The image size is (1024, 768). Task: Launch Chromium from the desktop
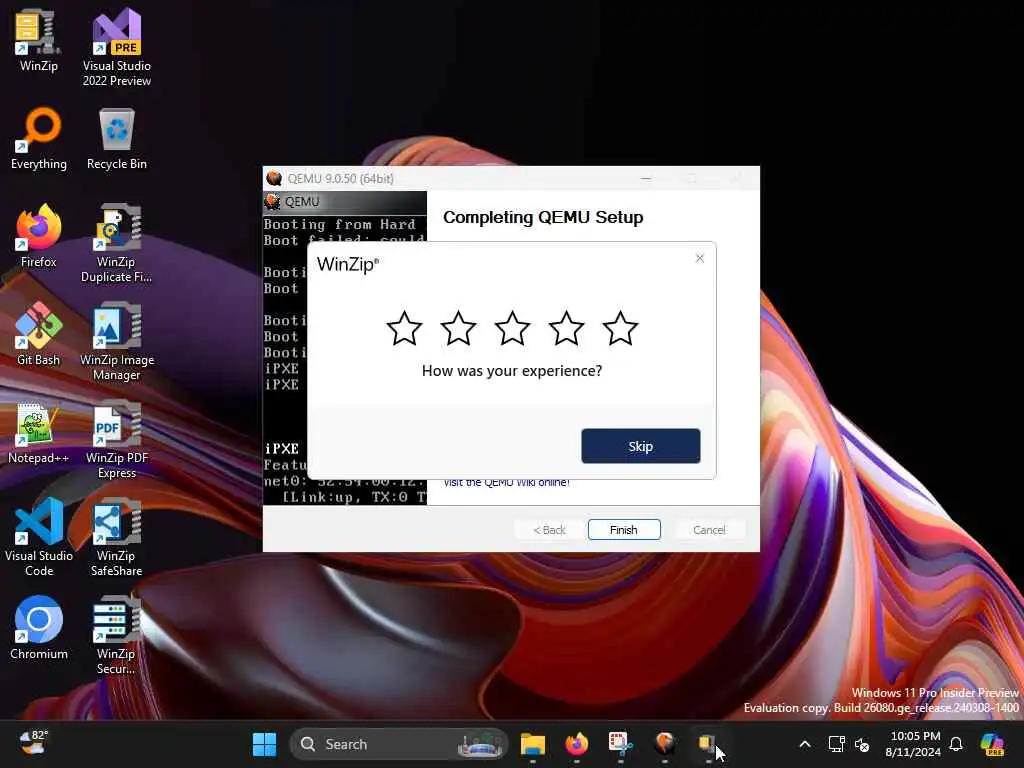tap(39, 628)
